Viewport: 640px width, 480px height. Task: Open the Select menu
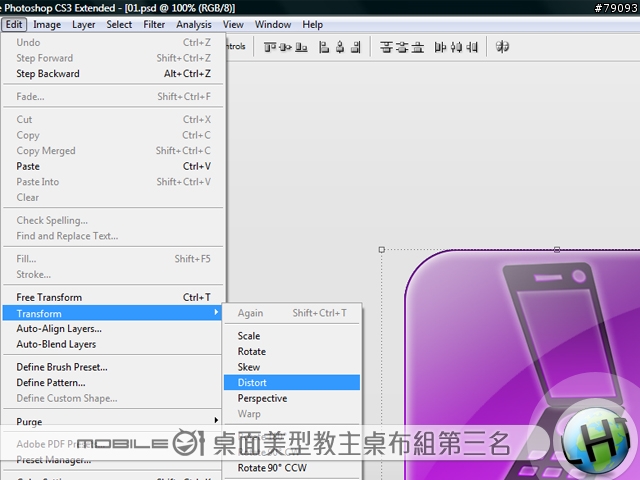click(x=119, y=25)
